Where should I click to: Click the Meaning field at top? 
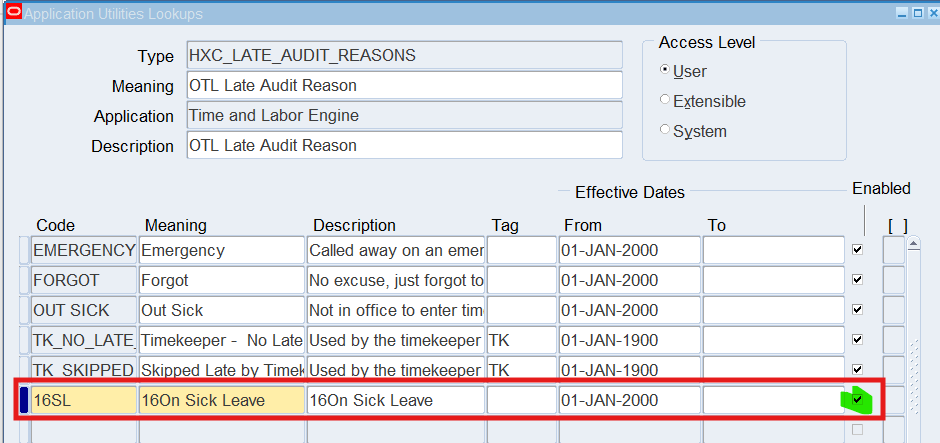tap(404, 85)
